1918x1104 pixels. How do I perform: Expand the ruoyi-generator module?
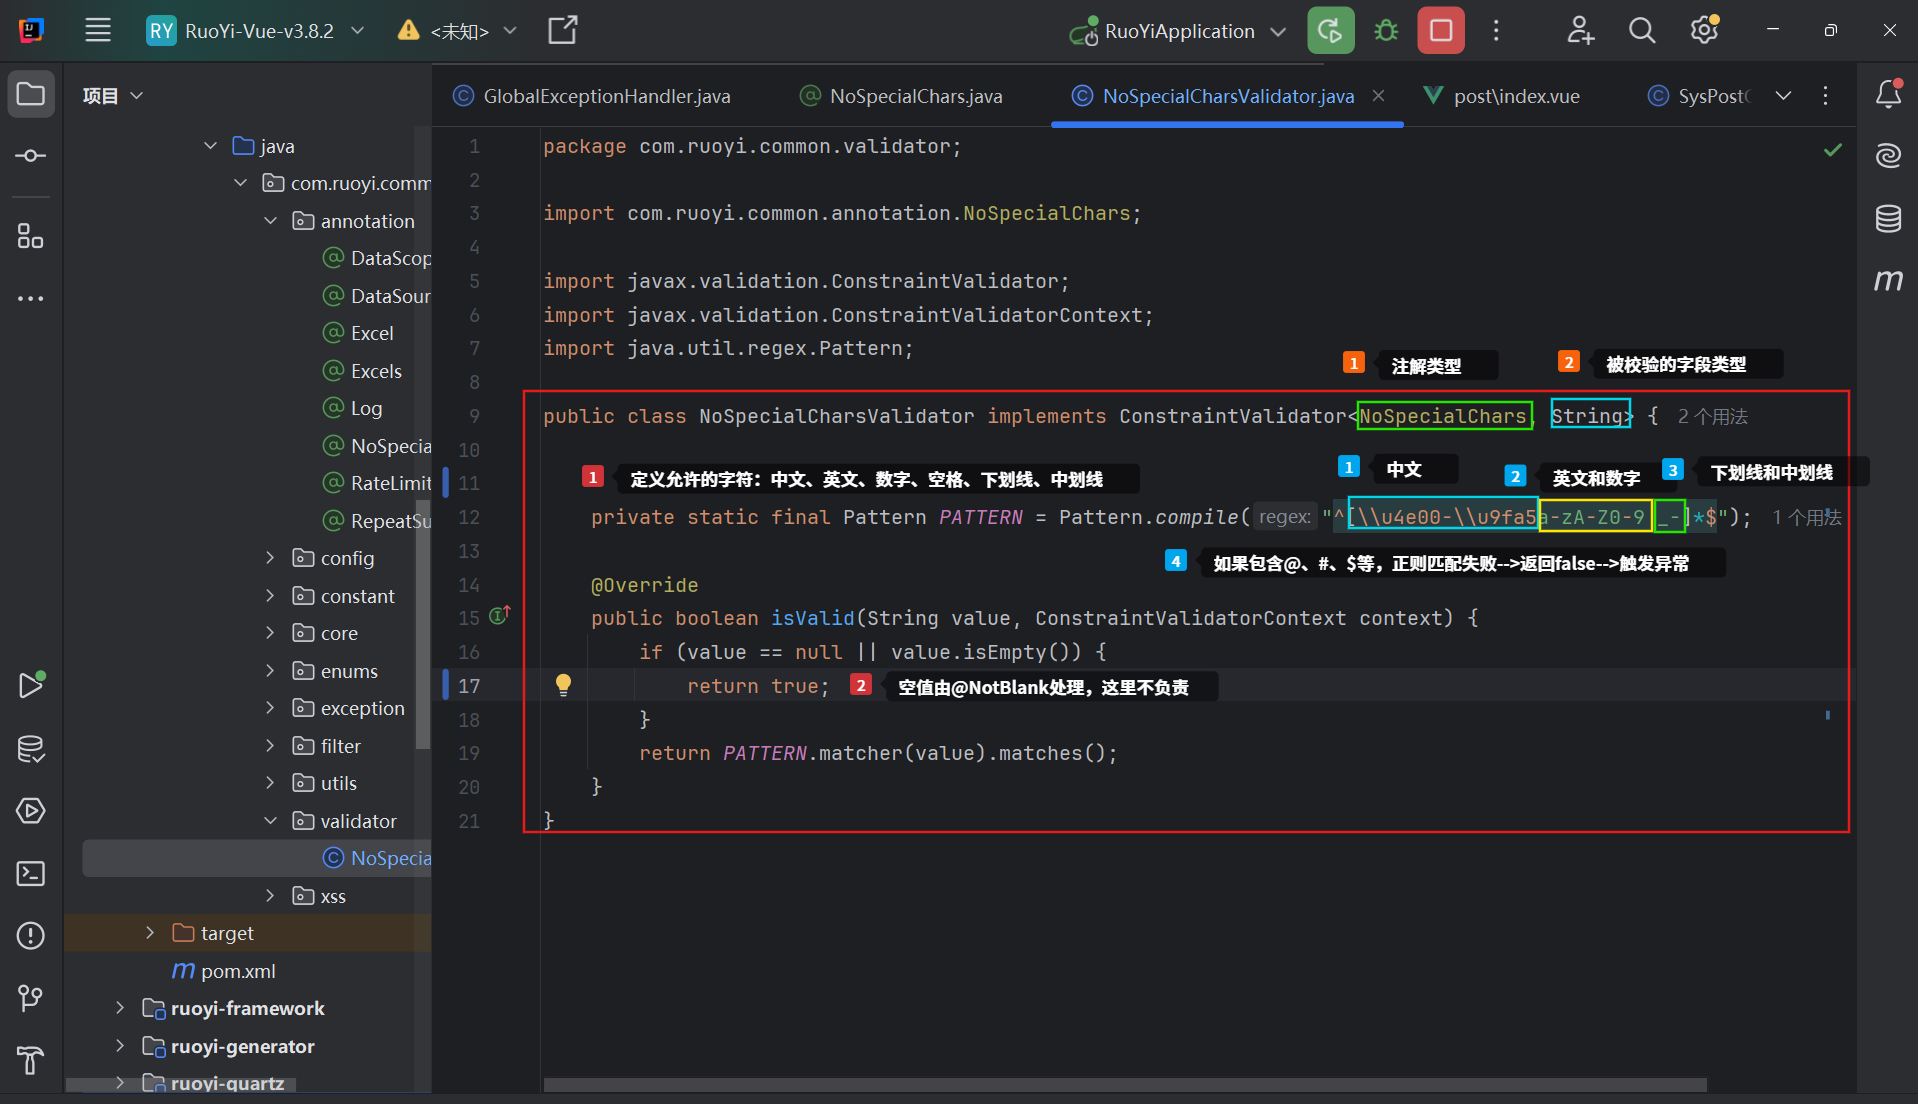120,1046
